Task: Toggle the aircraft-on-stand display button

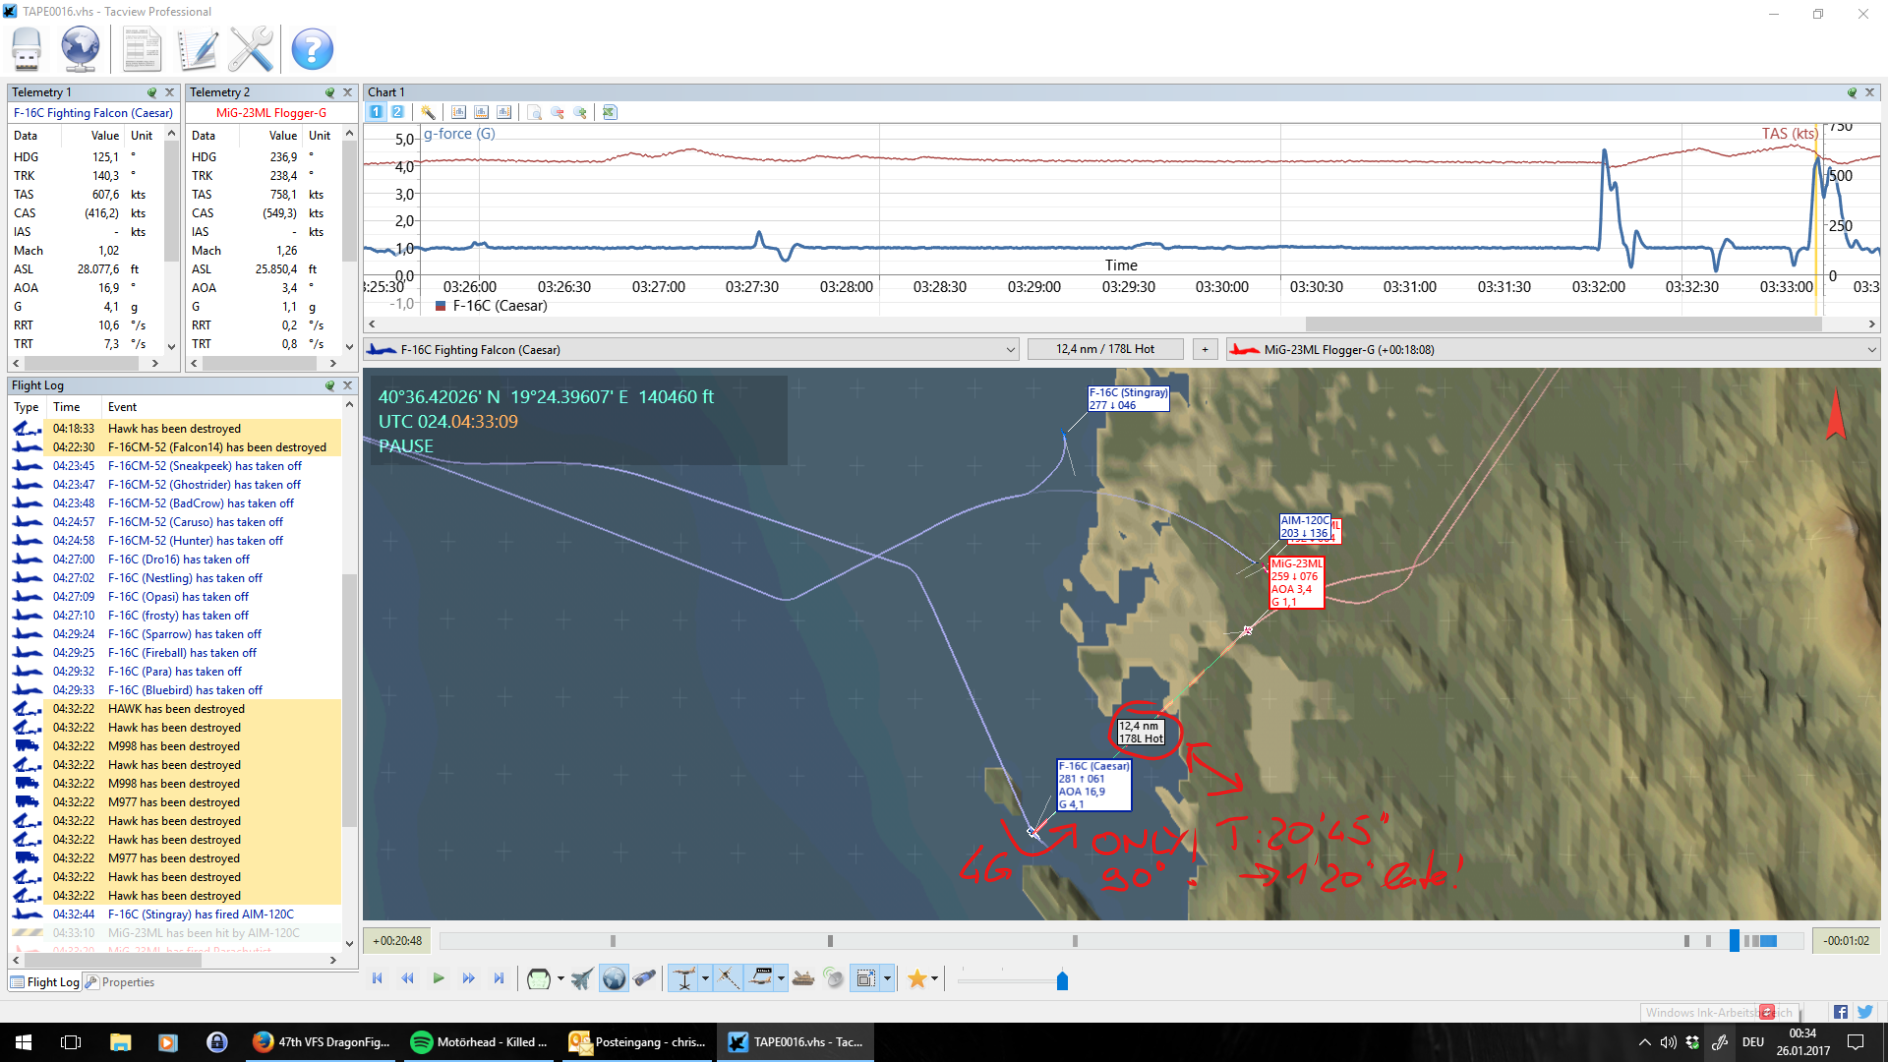Action: [684, 979]
